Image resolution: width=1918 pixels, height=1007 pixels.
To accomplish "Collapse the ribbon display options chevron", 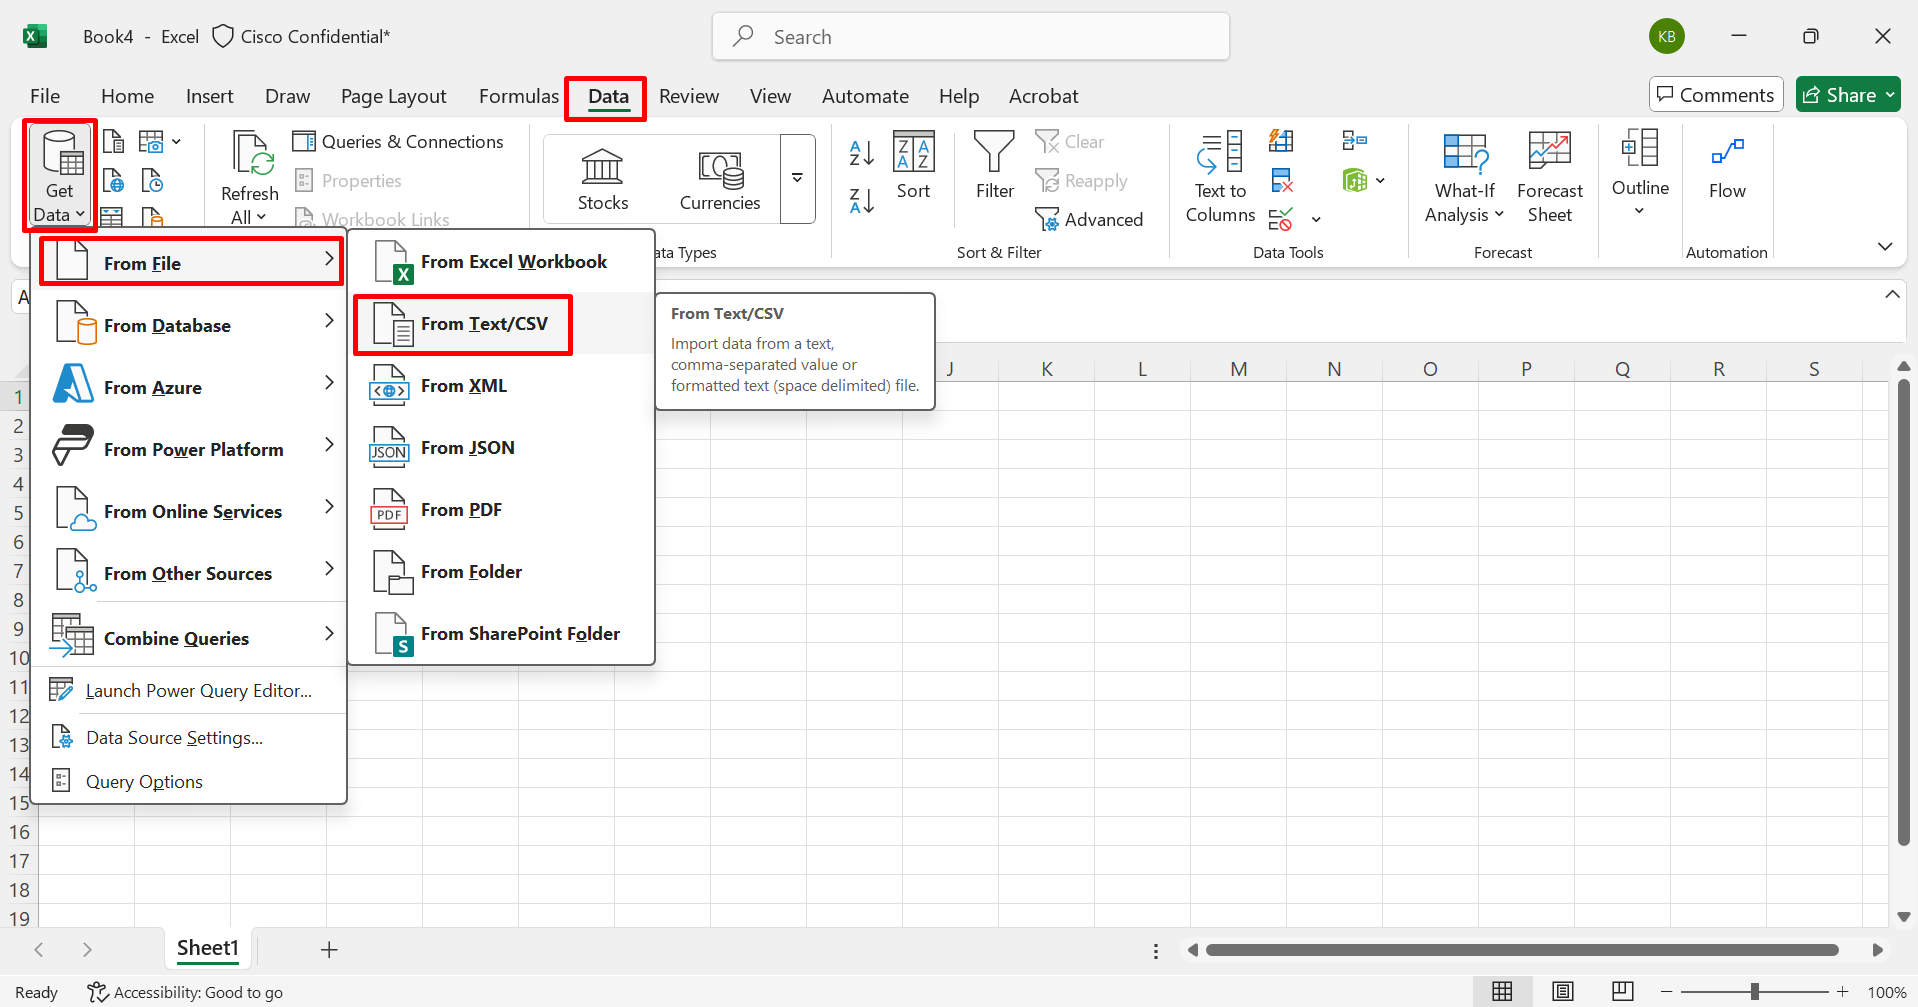I will click(x=1885, y=246).
